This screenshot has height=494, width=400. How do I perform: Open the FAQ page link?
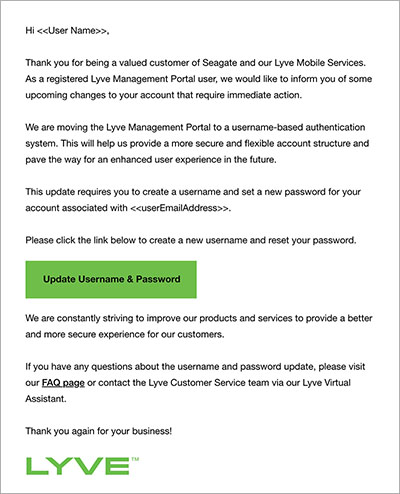(x=63, y=383)
